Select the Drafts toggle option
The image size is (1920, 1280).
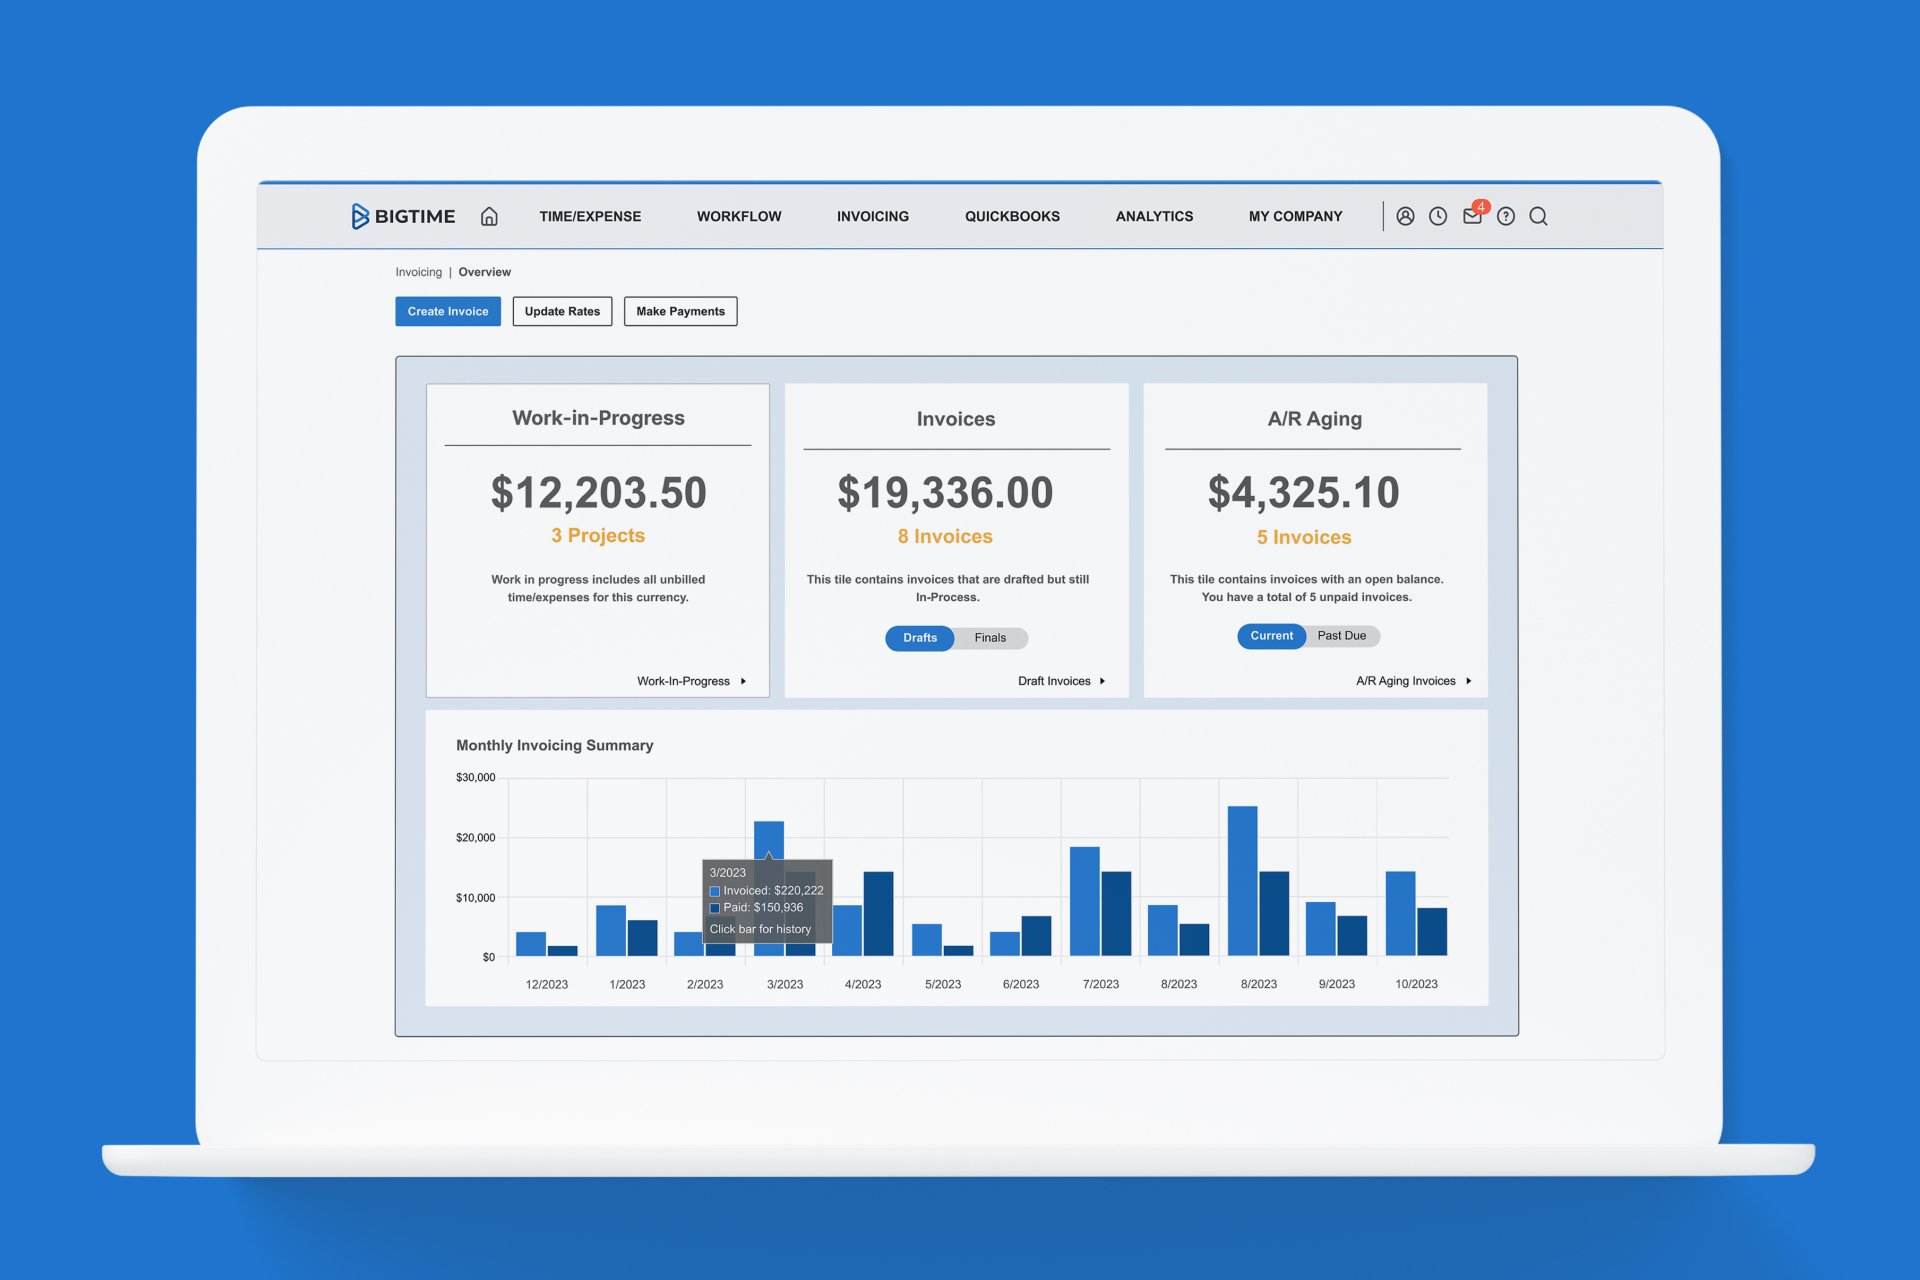(x=920, y=638)
